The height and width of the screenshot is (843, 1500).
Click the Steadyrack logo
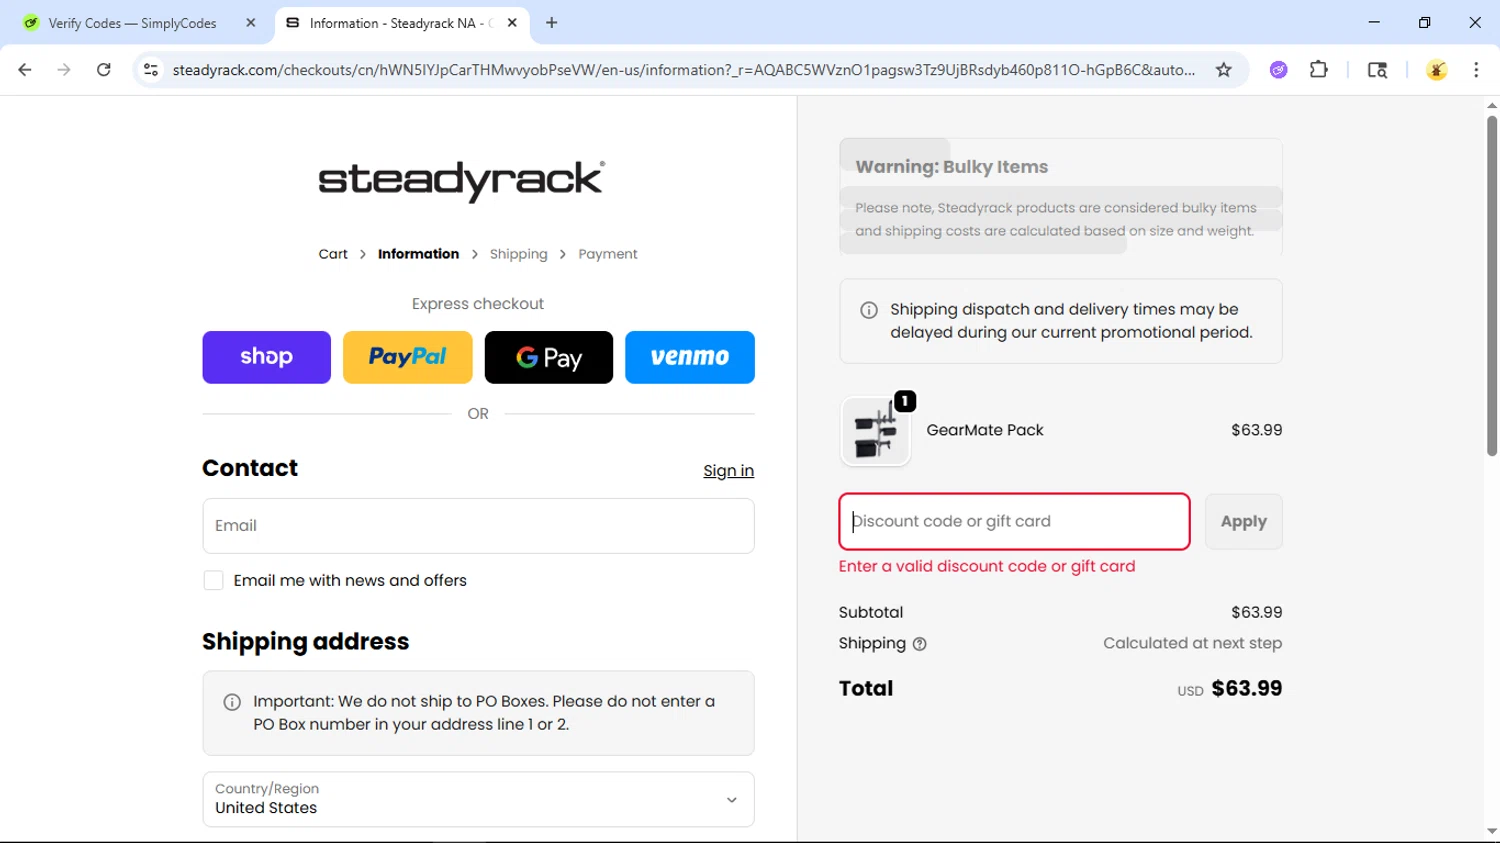[462, 181]
